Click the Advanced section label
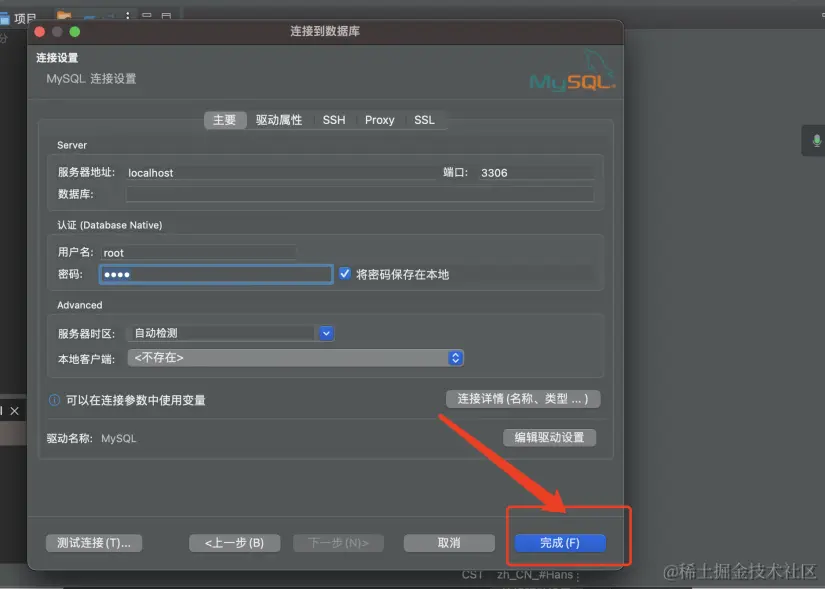The width and height of the screenshot is (825, 589). [x=79, y=305]
